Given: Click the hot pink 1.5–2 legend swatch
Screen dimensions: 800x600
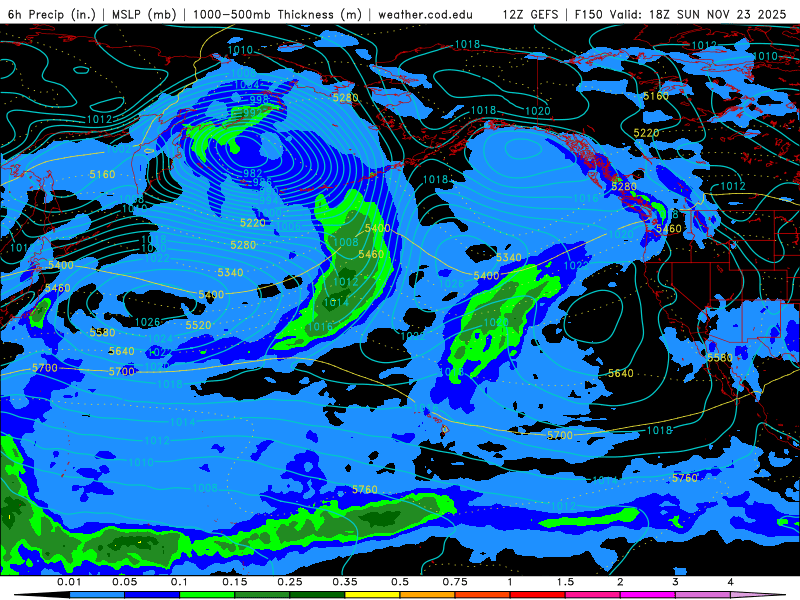Looking at the screenshot, I should click(593, 595).
